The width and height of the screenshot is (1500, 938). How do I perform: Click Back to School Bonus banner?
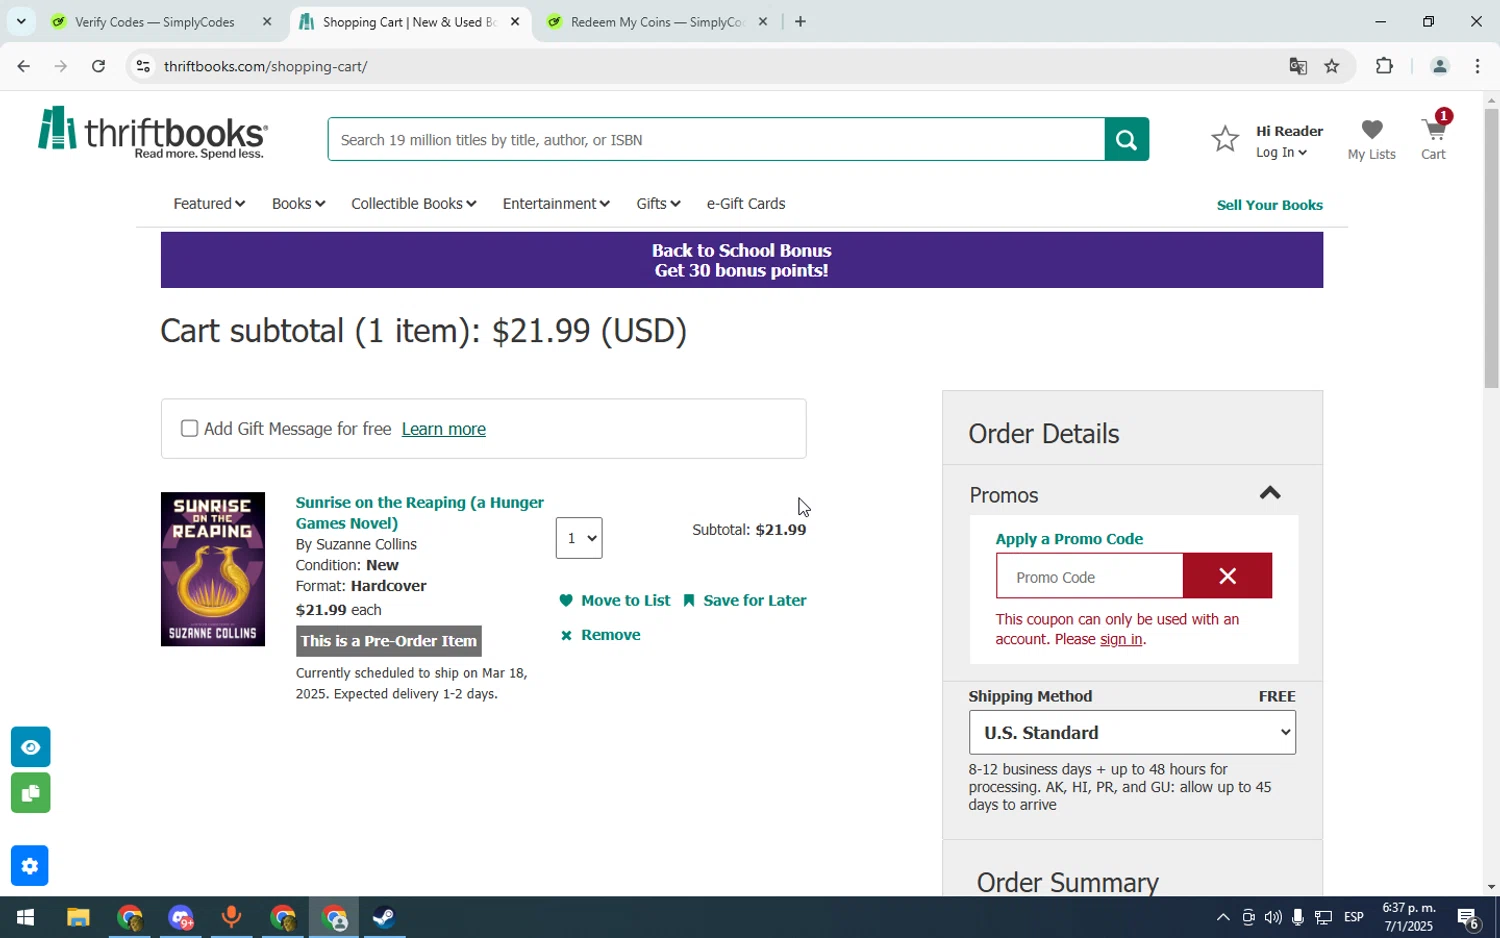tap(741, 260)
